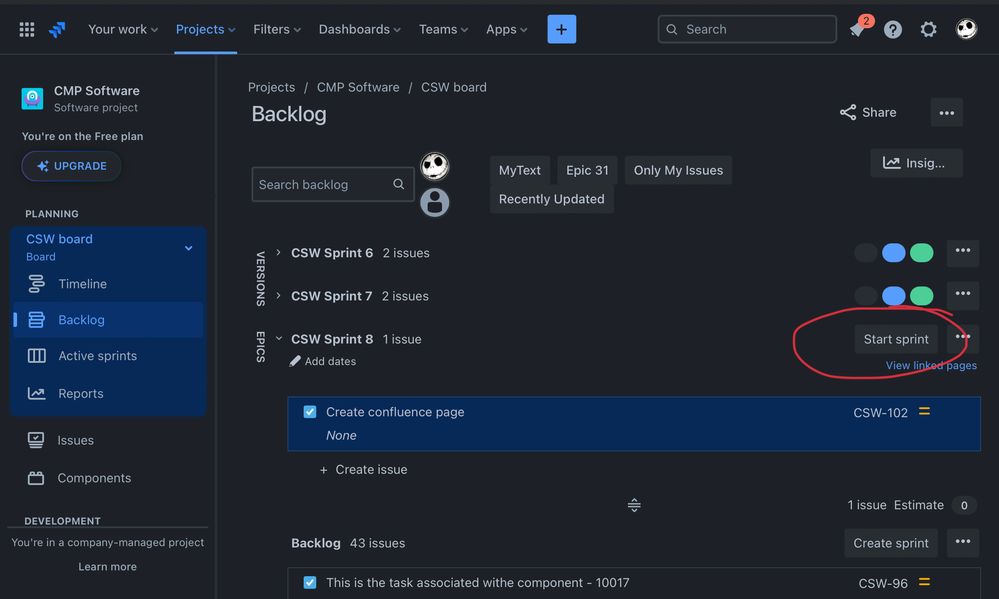Click the priority icon on CSW-96
This screenshot has width=999, height=599.
[x=924, y=582]
